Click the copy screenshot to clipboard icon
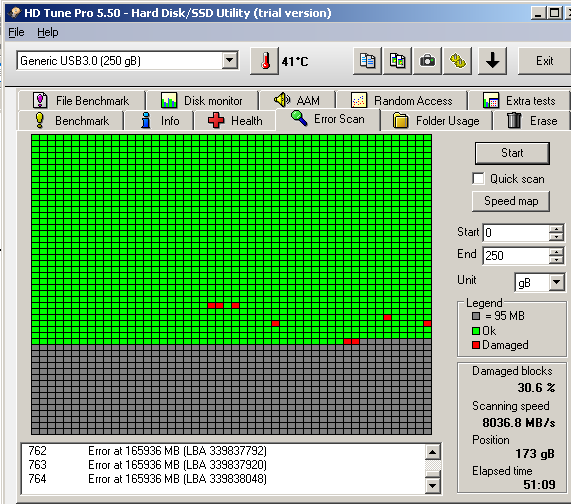The image size is (572, 504). 397,61
